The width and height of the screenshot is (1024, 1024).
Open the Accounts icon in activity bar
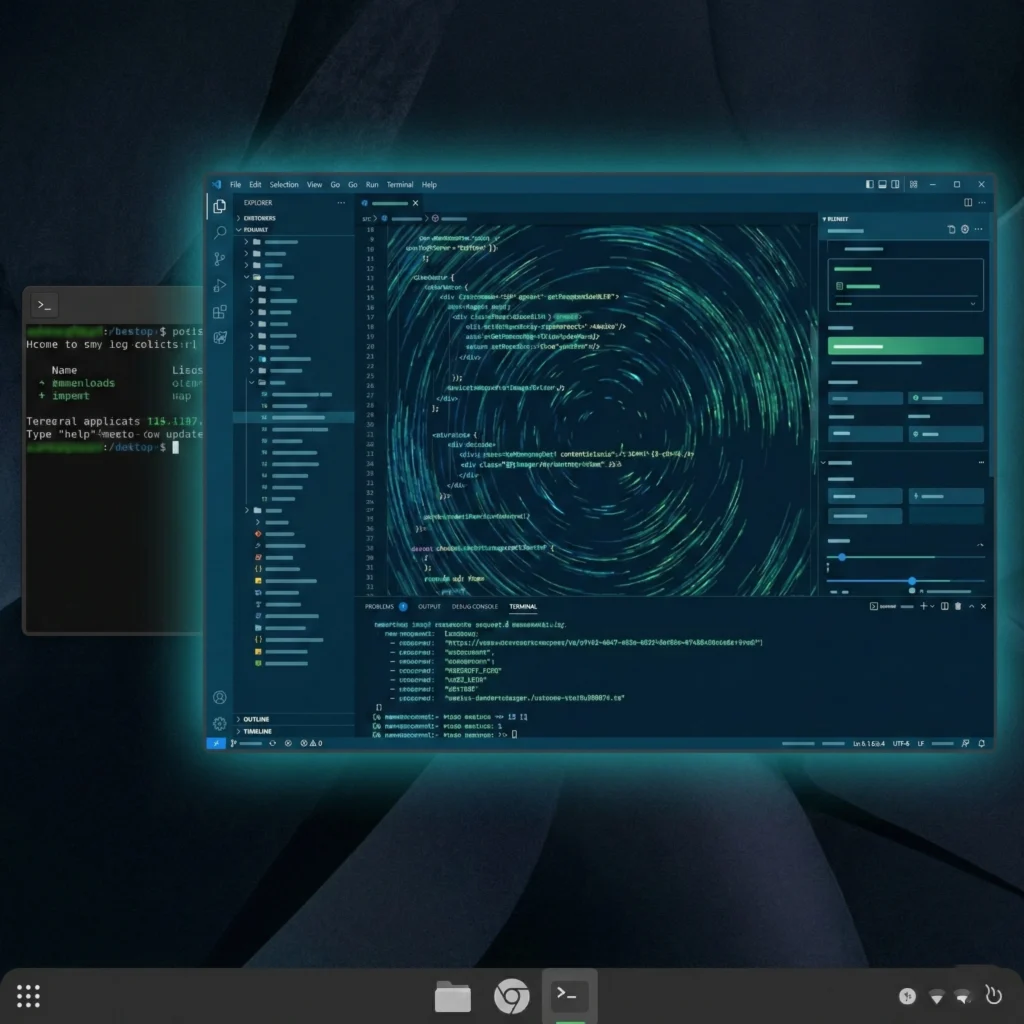pyautogui.click(x=220, y=697)
